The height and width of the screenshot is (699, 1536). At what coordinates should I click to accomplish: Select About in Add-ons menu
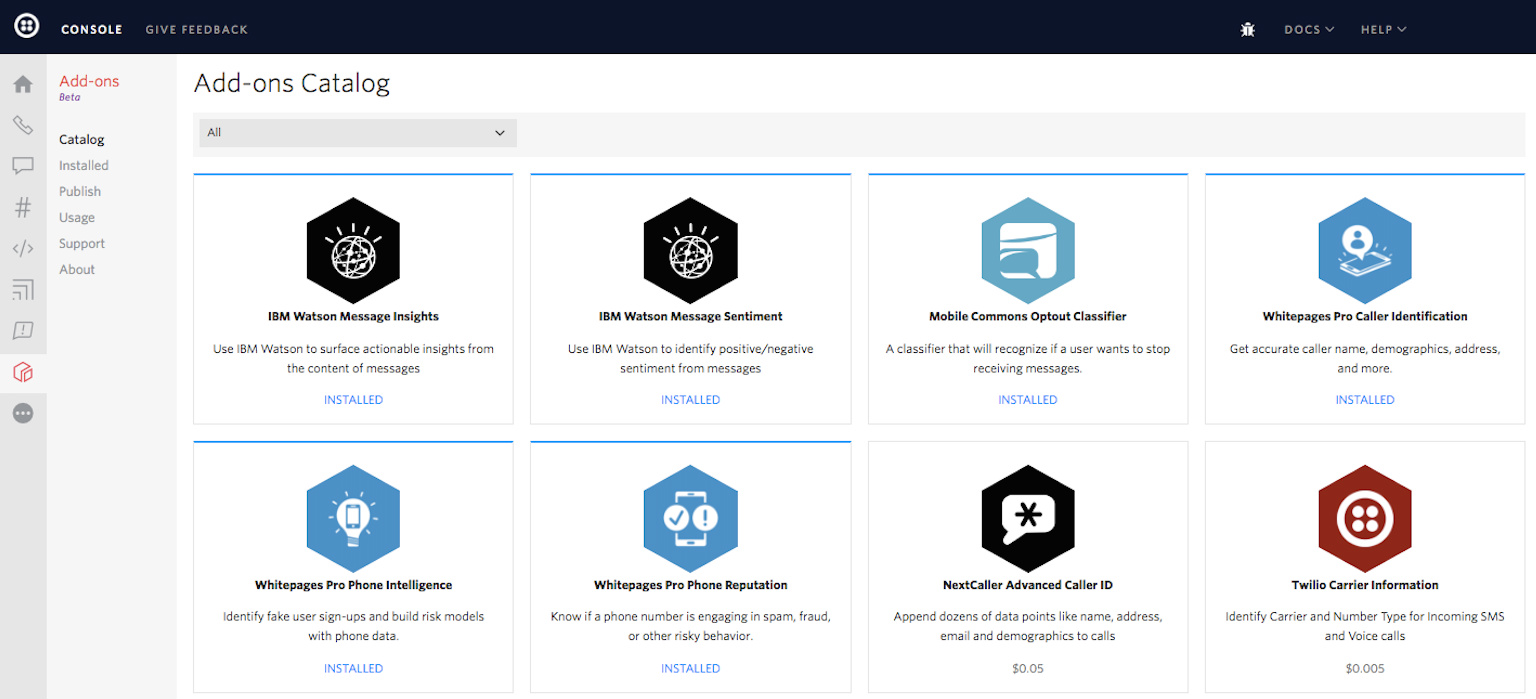(x=77, y=270)
